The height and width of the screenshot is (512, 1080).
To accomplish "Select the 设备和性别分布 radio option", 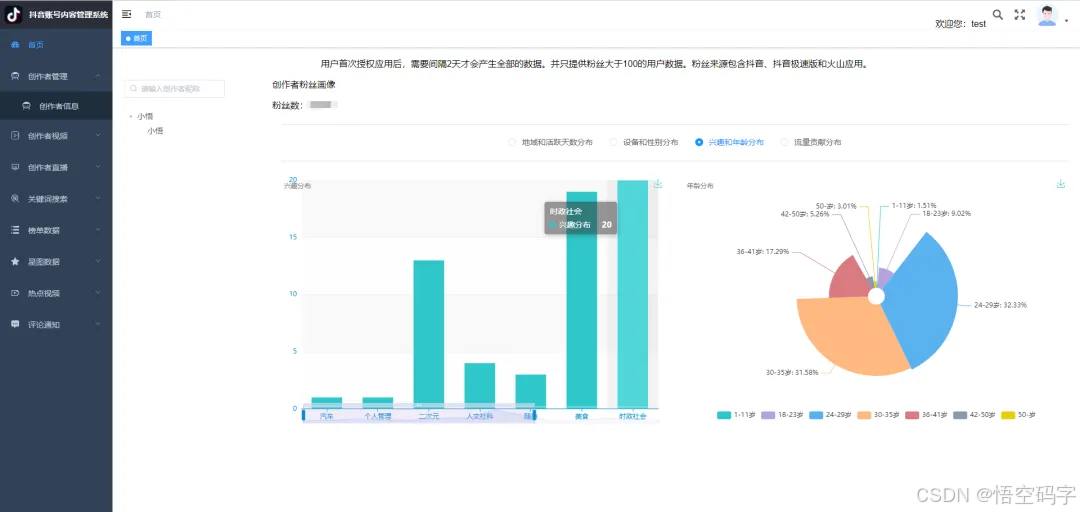I will pos(614,142).
